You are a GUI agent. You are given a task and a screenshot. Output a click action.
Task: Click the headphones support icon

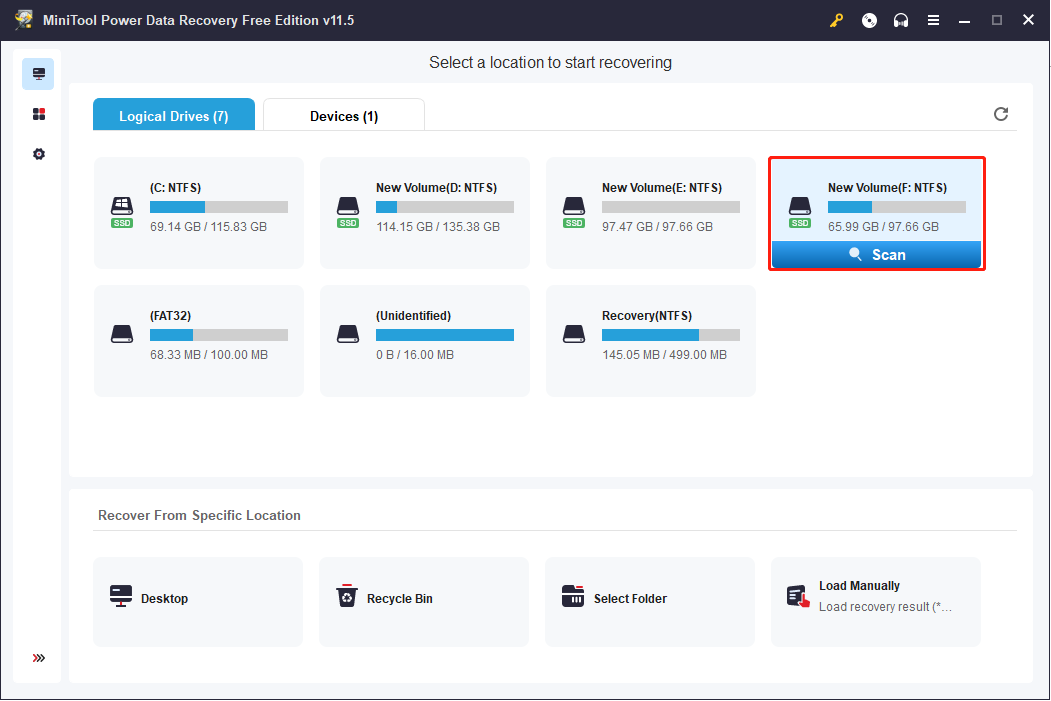(x=901, y=20)
